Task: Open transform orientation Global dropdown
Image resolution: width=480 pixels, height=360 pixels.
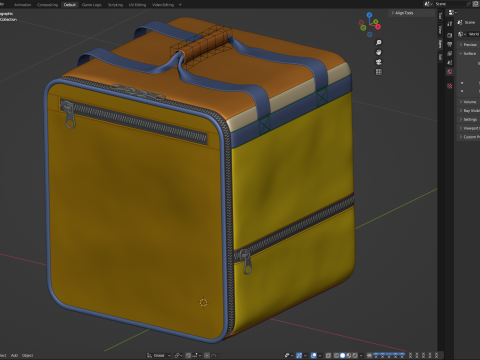Action: [x=159, y=355]
